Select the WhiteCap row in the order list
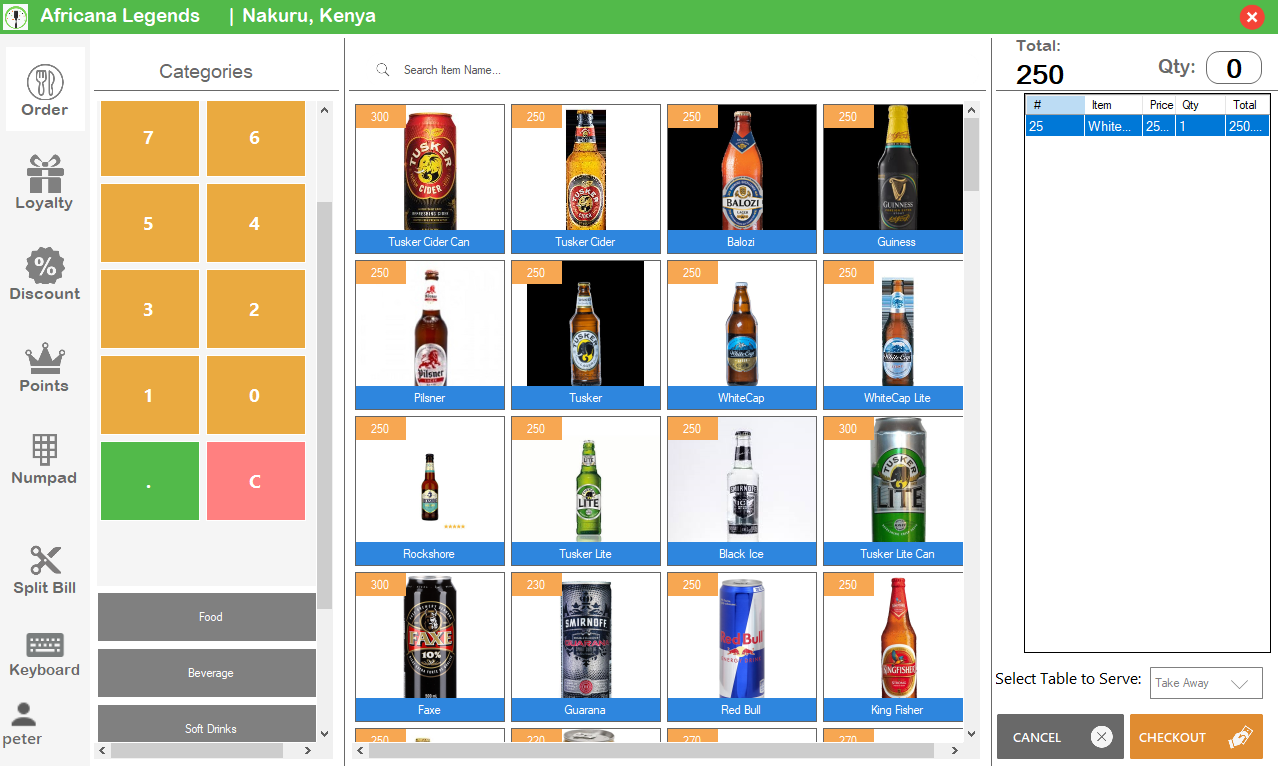 click(1145, 126)
